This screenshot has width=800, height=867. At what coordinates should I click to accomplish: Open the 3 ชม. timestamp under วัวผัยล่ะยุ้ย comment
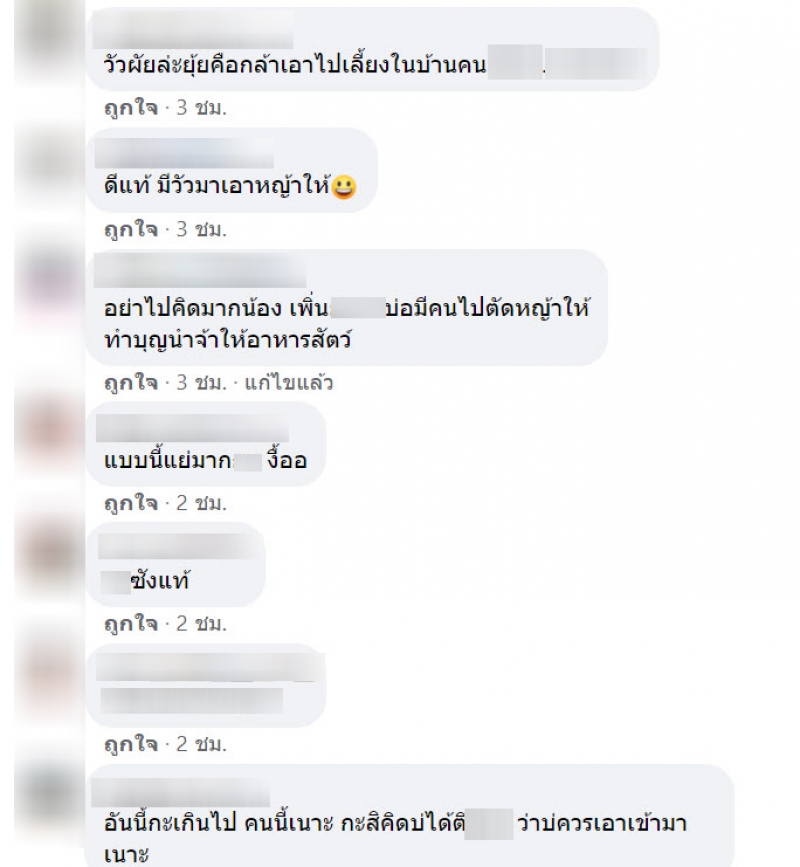pos(201,107)
